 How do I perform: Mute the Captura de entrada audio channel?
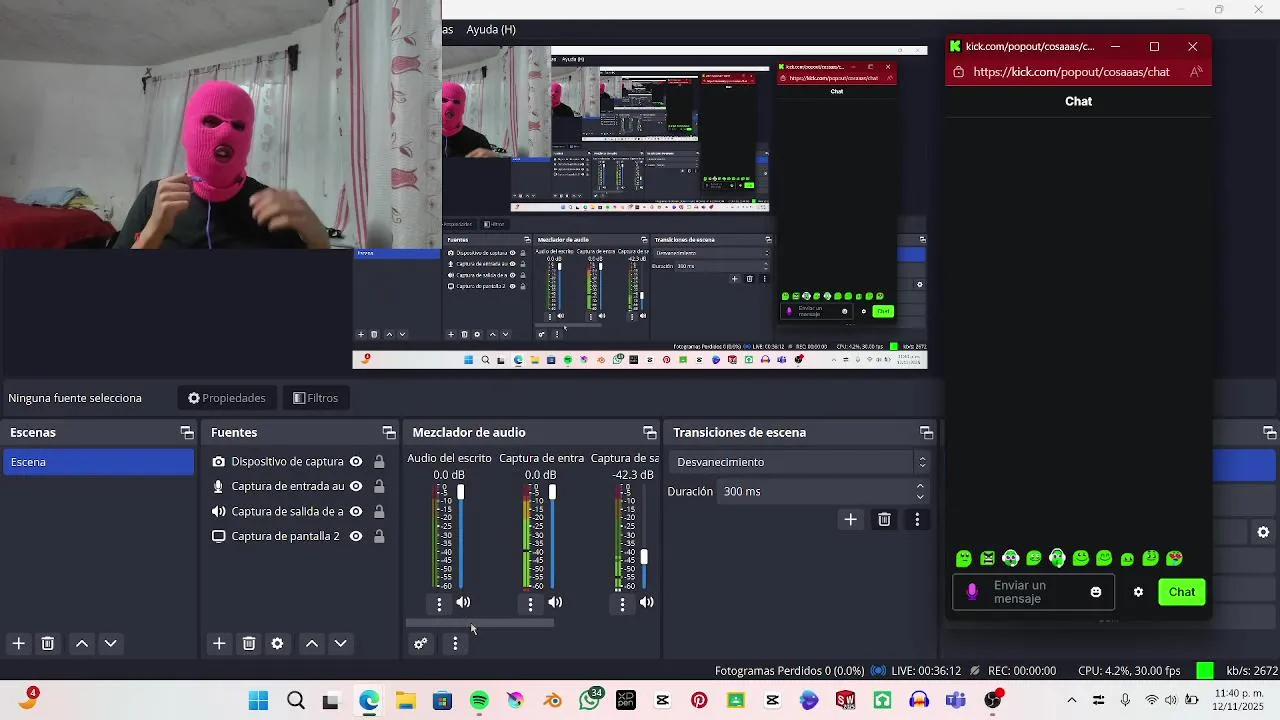[x=555, y=603]
